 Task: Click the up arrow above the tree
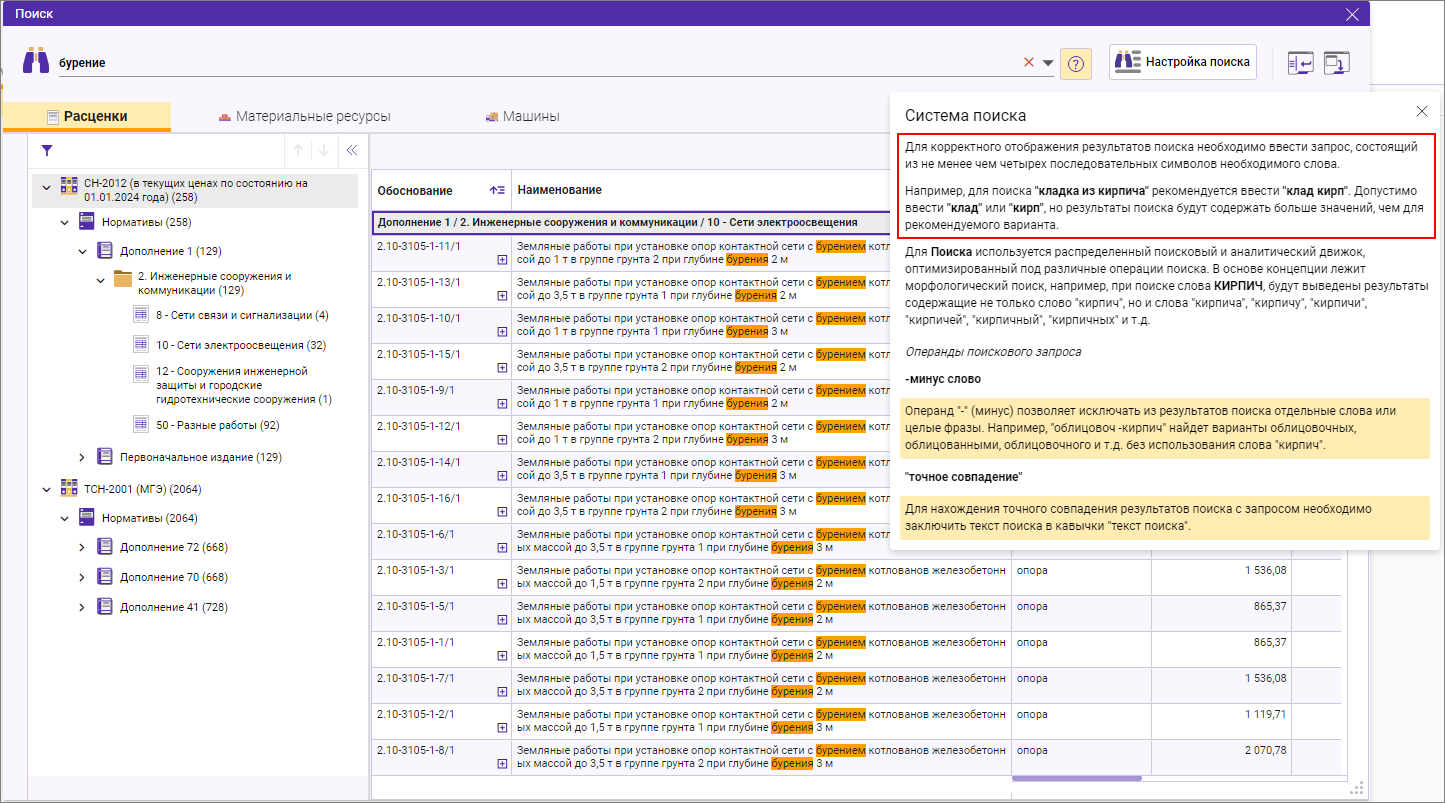click(x=298, y=151)
